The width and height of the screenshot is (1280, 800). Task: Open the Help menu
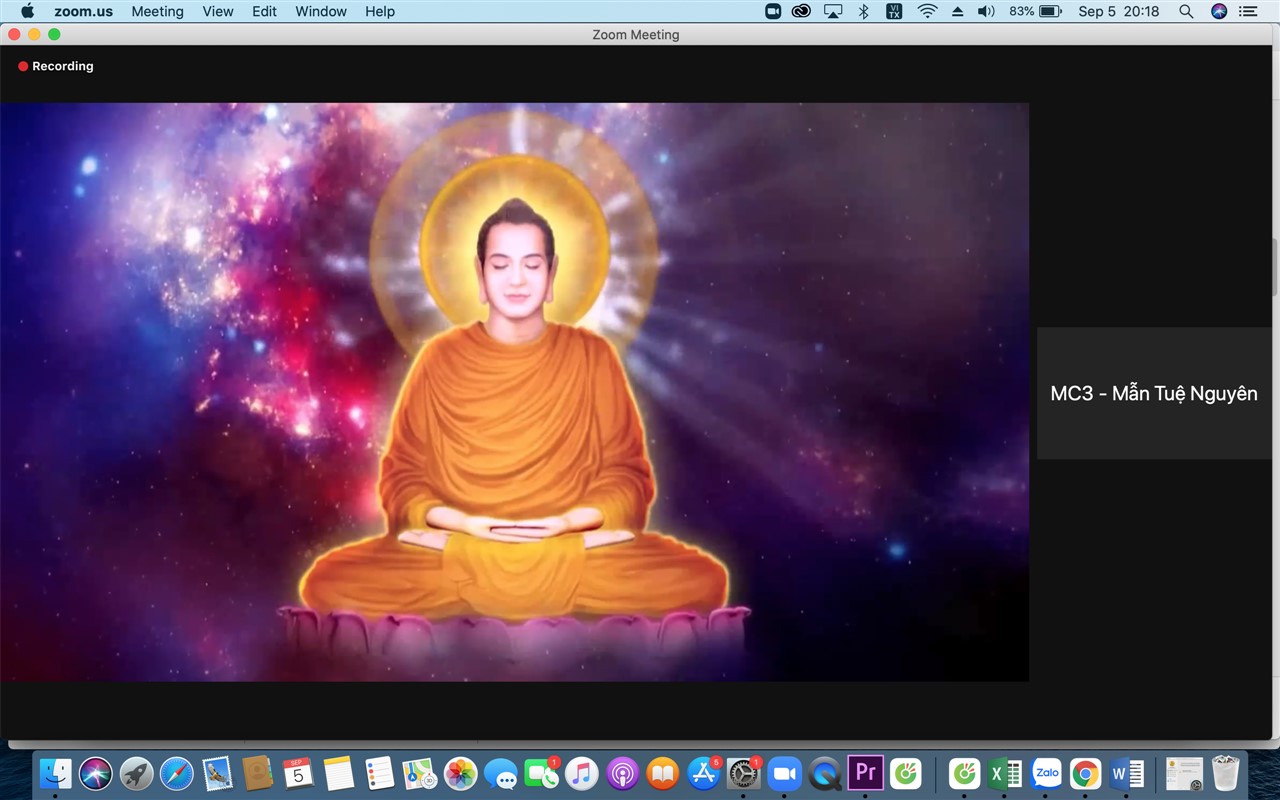pos(380,11)
